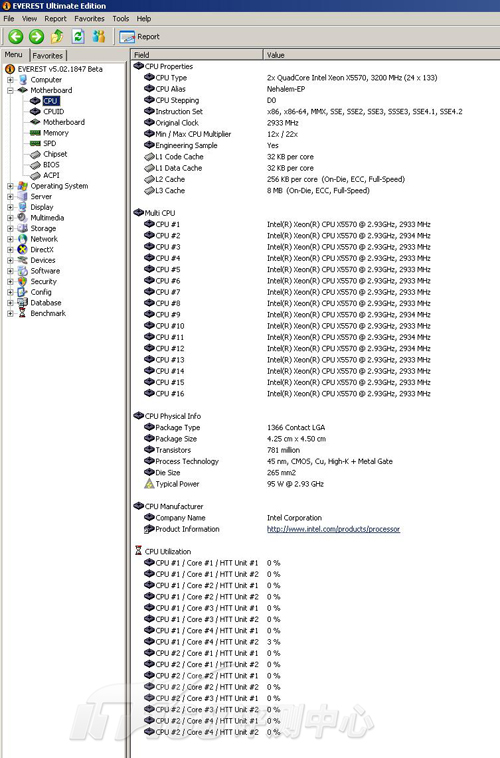Click the Value column header
The height and width of the screenshot is (758, 500).
(x=382, y=55)
